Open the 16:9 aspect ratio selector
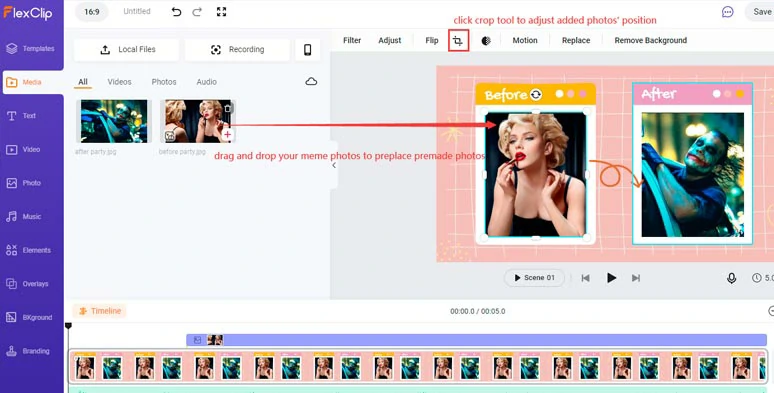This screenshot has height=393, width=774. coord(92,11)
